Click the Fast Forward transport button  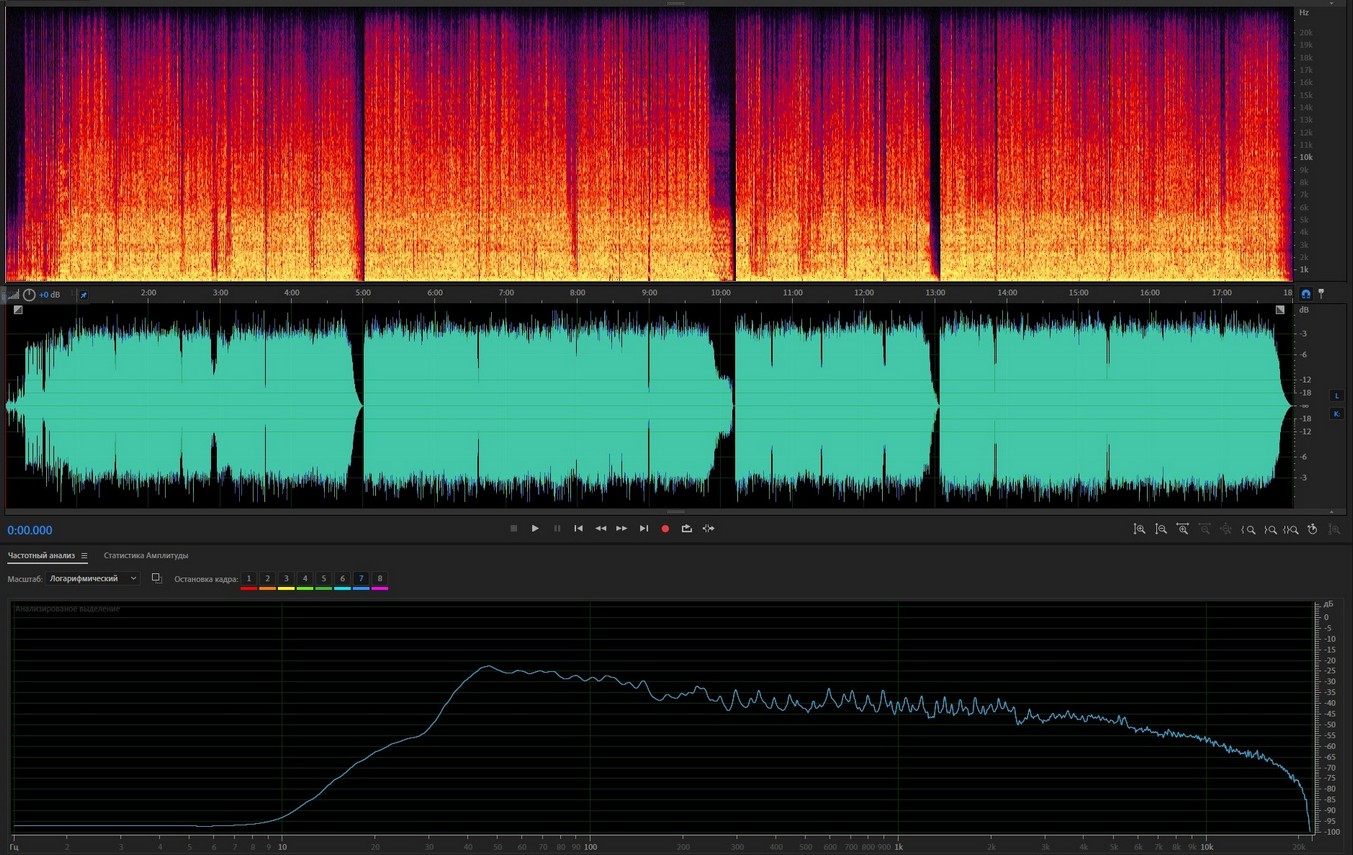pyautogui.click(x=622, y=528)
